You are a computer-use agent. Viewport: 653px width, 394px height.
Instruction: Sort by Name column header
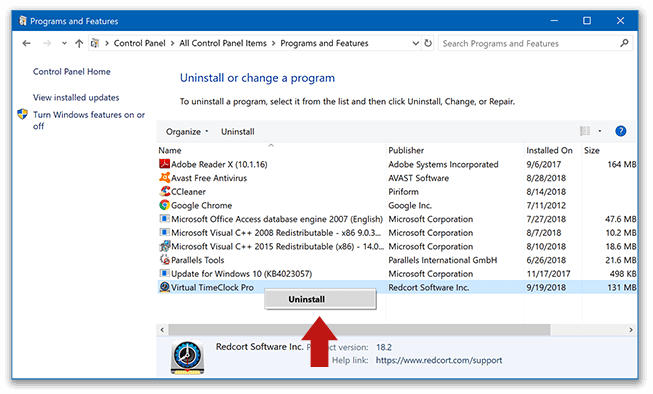(x=169, y=150)
